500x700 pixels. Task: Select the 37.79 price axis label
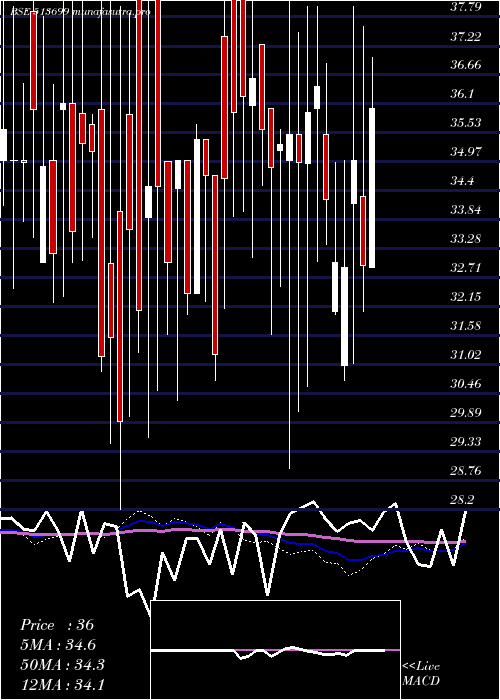pyautogui.click(x=466, y=7)
